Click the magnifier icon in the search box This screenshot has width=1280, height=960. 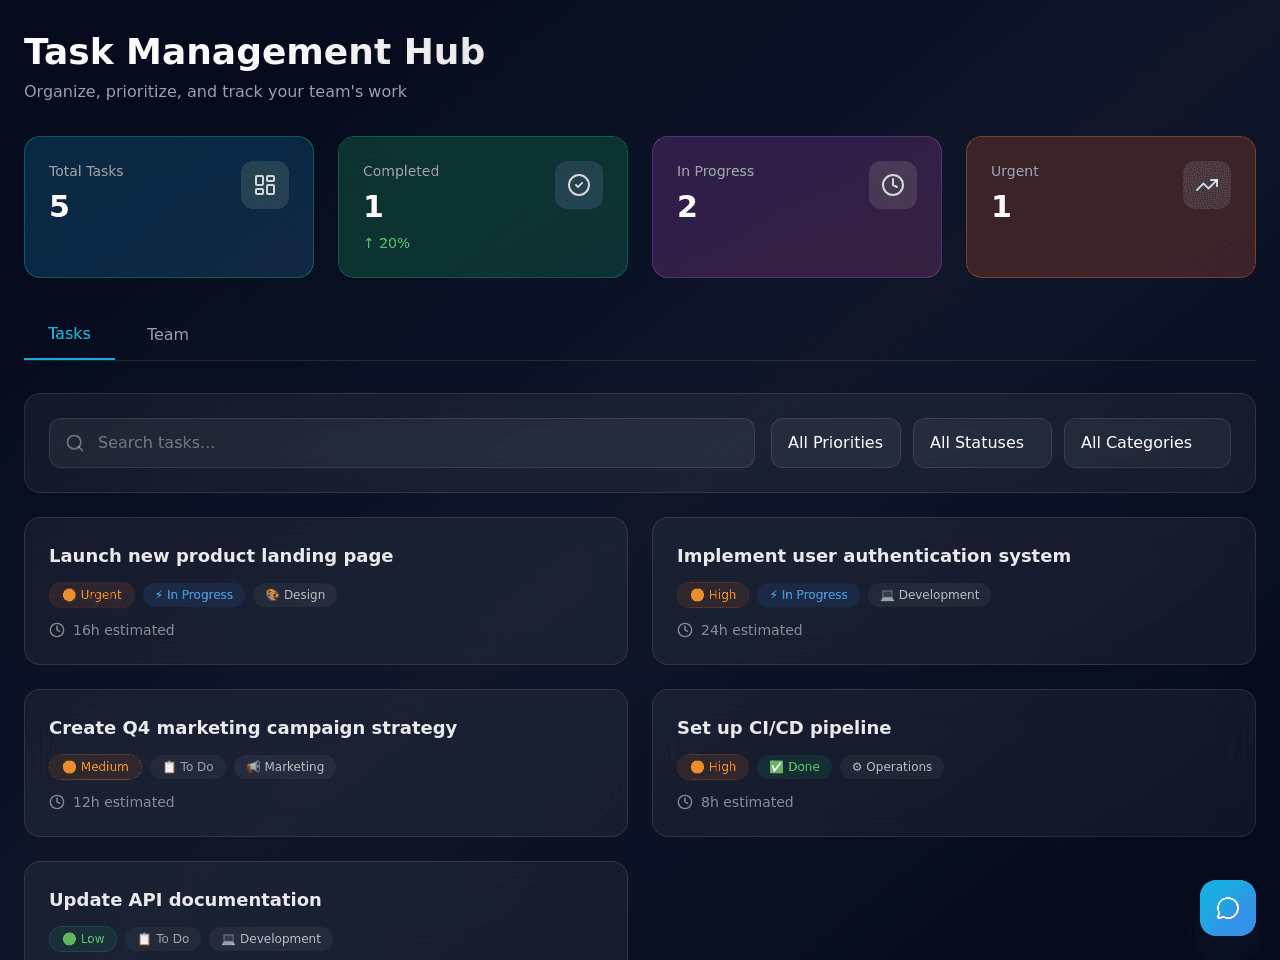[x=75, y=443]
